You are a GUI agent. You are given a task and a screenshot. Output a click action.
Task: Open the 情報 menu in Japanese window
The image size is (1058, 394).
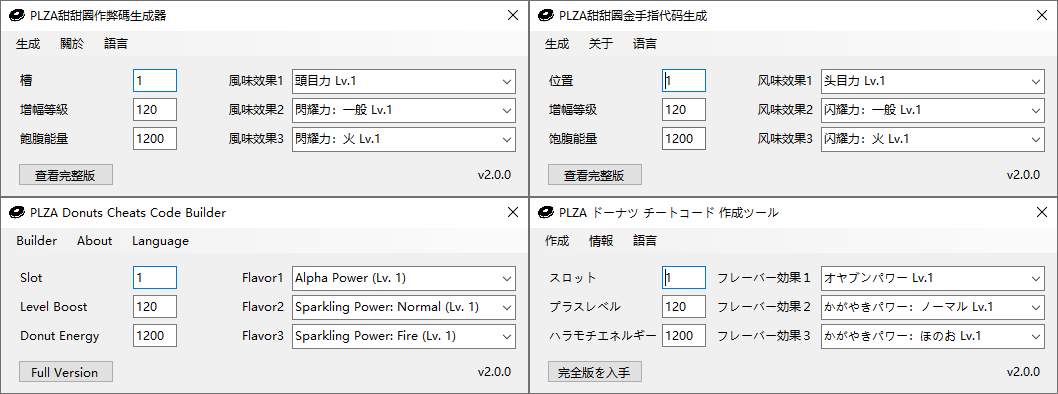(601, 241)
